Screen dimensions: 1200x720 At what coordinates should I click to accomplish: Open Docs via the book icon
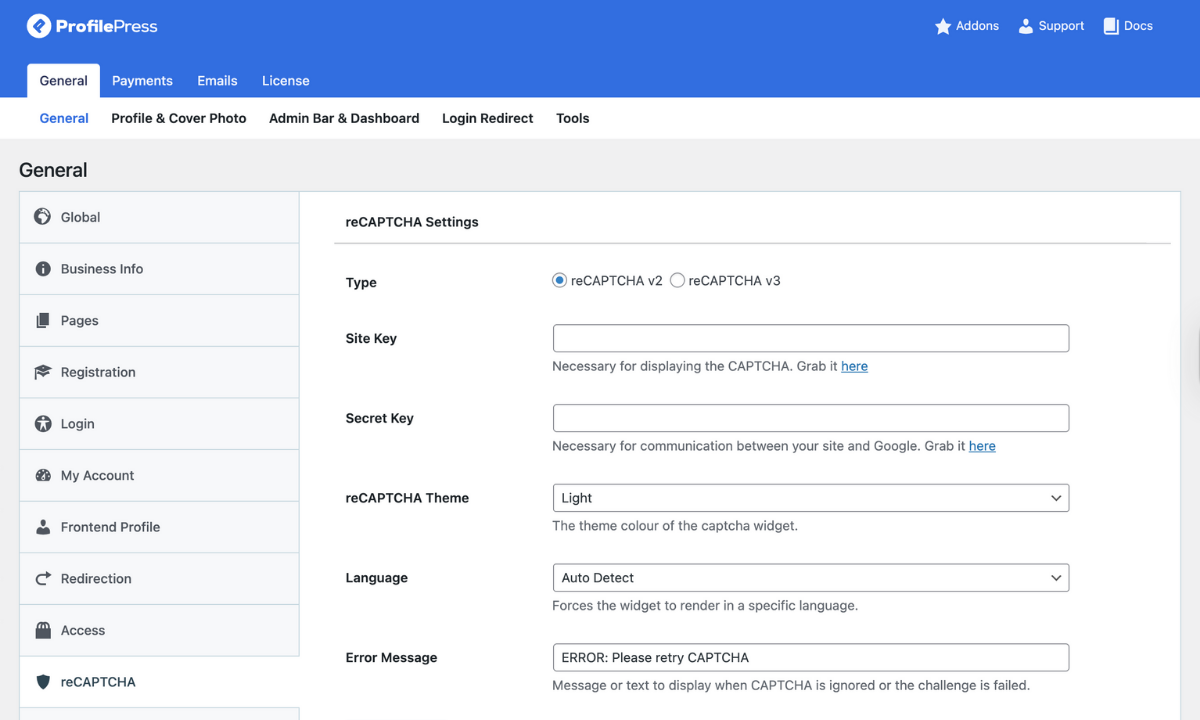click(1111, 27)
